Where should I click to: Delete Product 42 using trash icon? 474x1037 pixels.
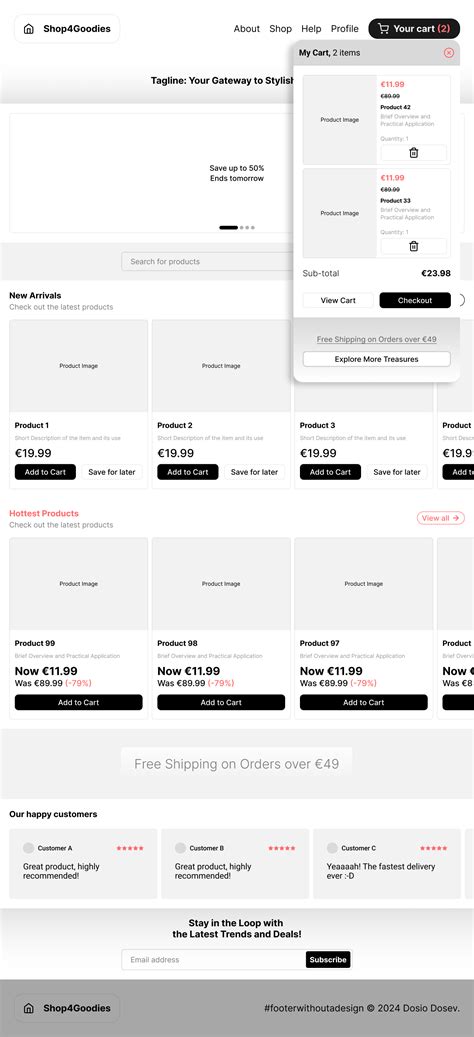click(x=414, y=153)
